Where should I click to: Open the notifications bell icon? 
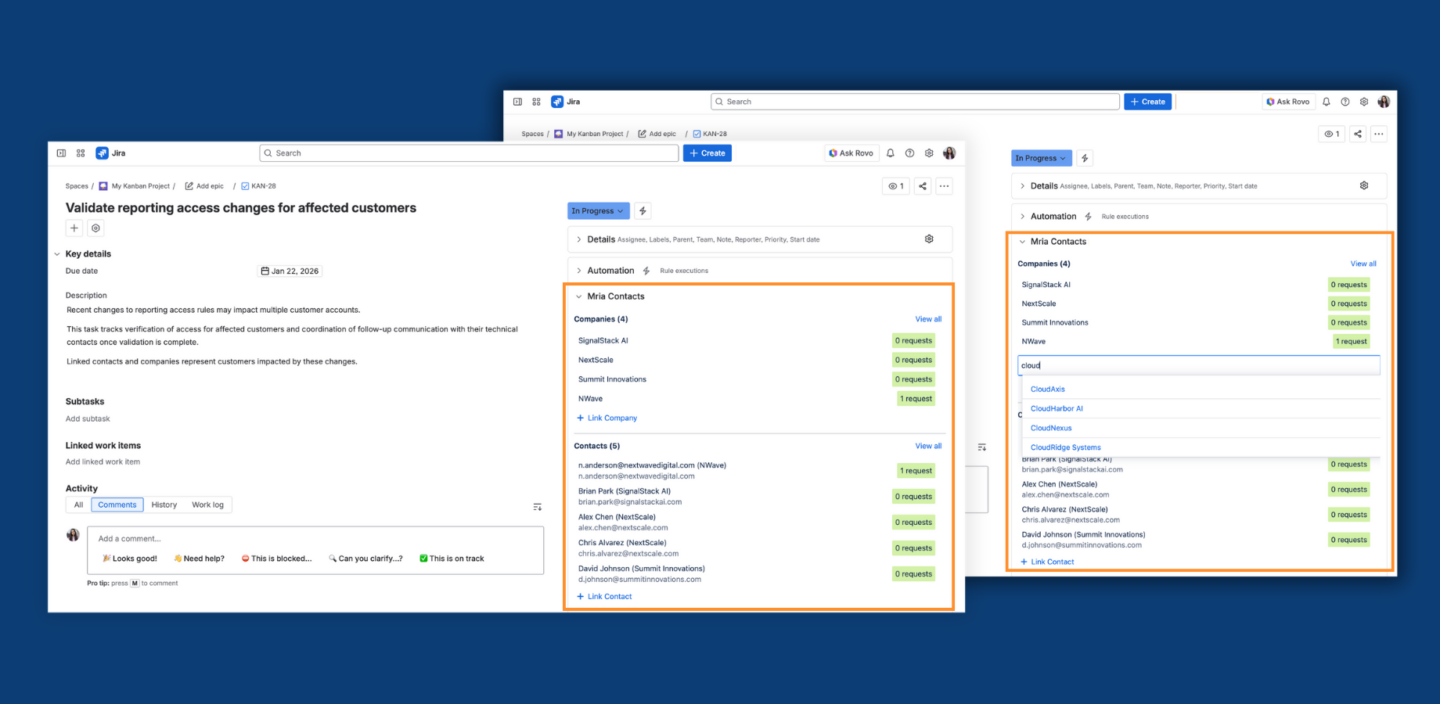coord(889,152)
